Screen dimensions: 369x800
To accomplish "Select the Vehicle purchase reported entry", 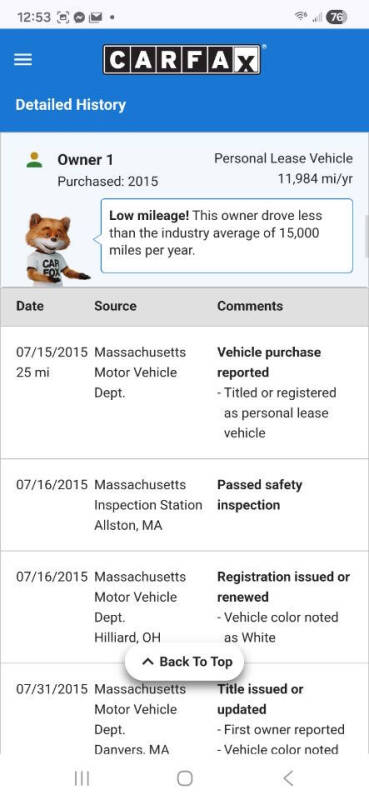I will [184, 393].
